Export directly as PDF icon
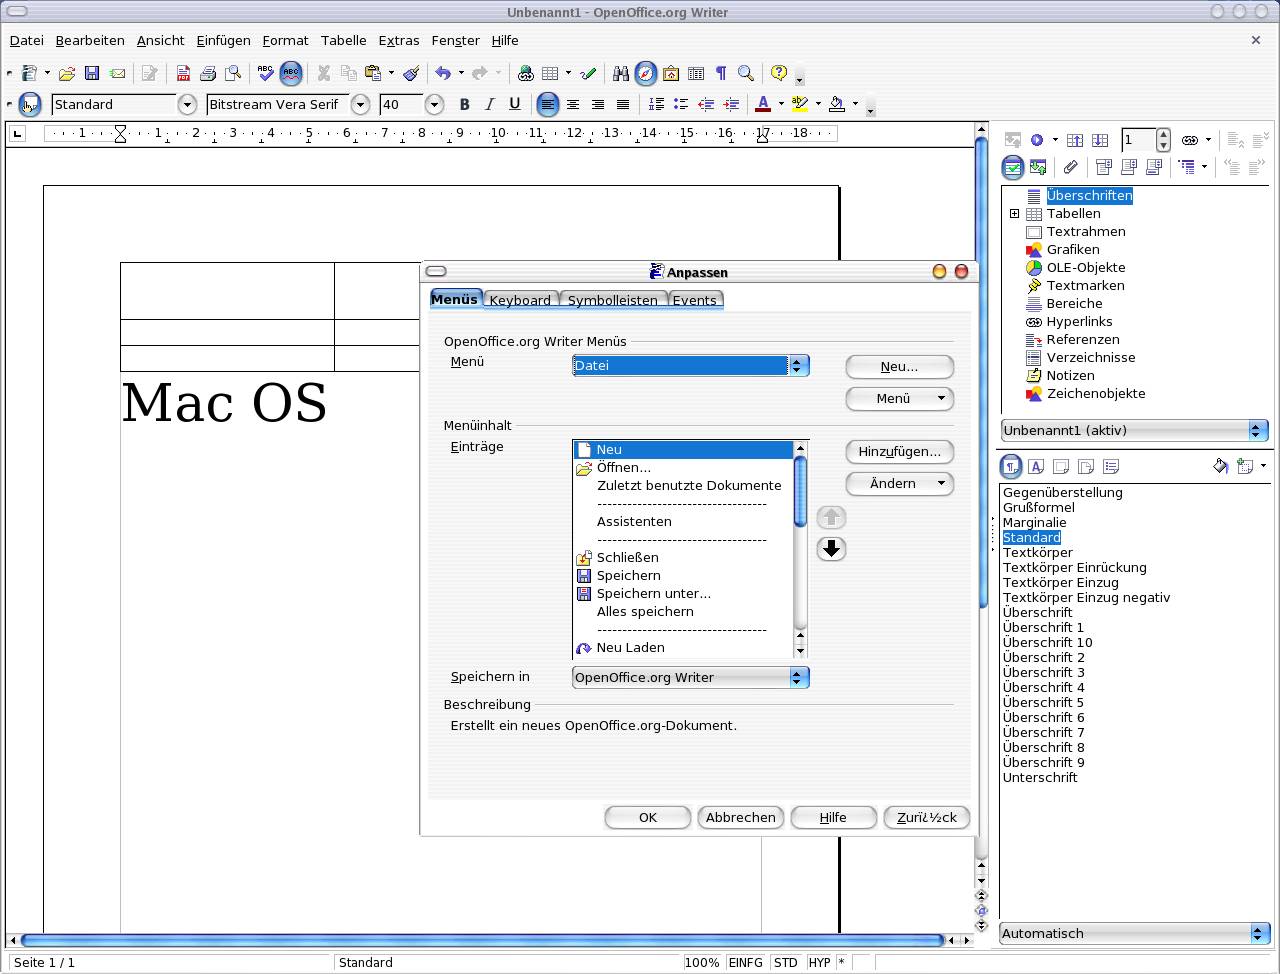Image resolution: width=1280 pixels, height=974 pixels. (x=183, y=73)
